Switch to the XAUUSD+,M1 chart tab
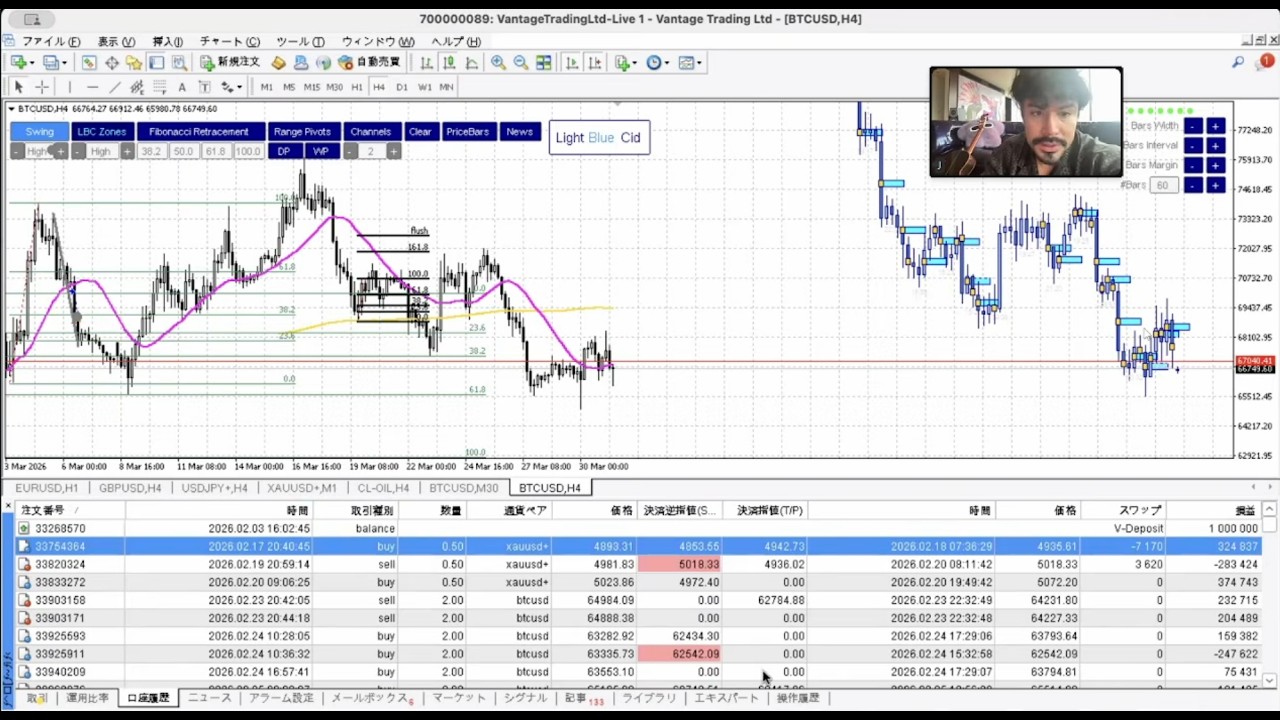This screenshot has width=1280, height=720. click(x=302, y=488)
